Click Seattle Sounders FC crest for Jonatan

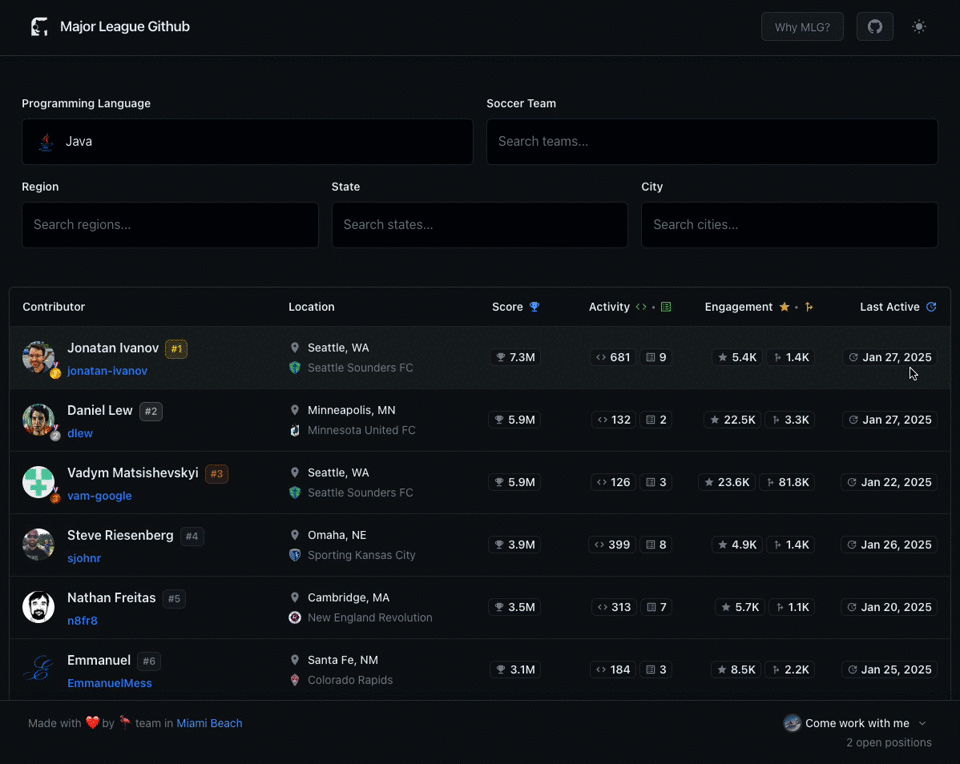coord(294,367)
